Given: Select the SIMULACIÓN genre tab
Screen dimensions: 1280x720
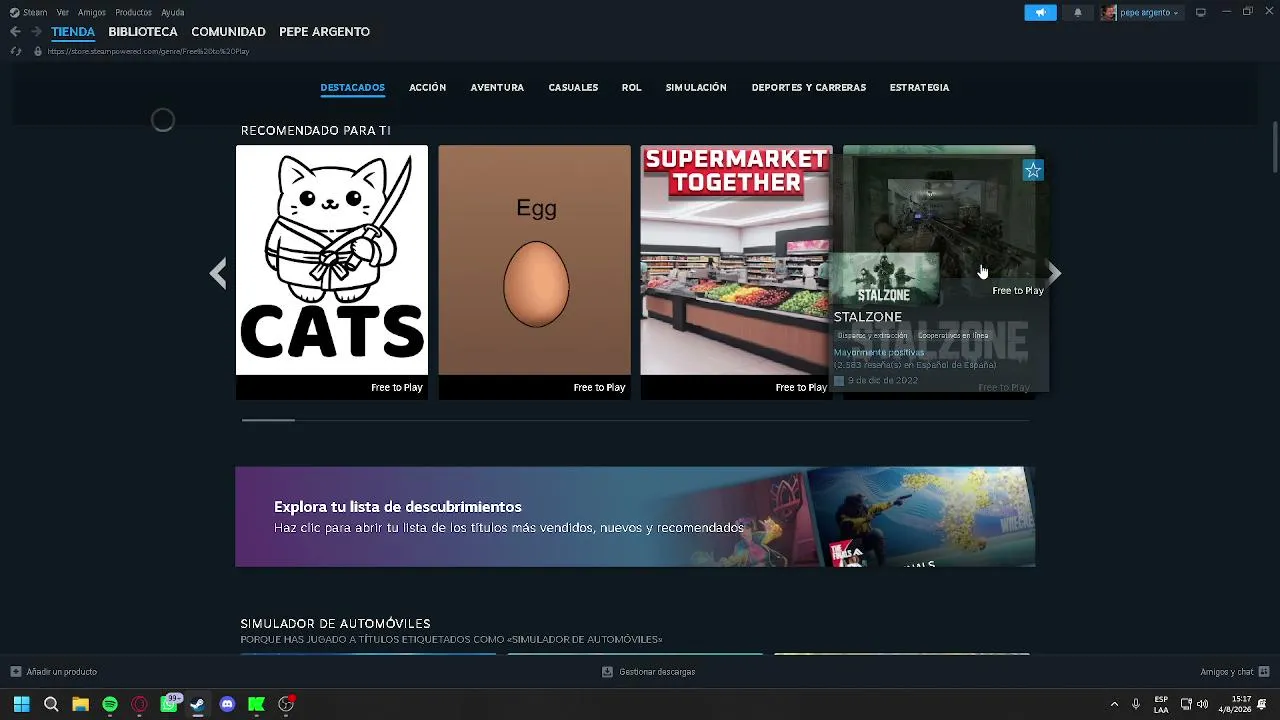Looking at the screenshot, I should 696,88.
